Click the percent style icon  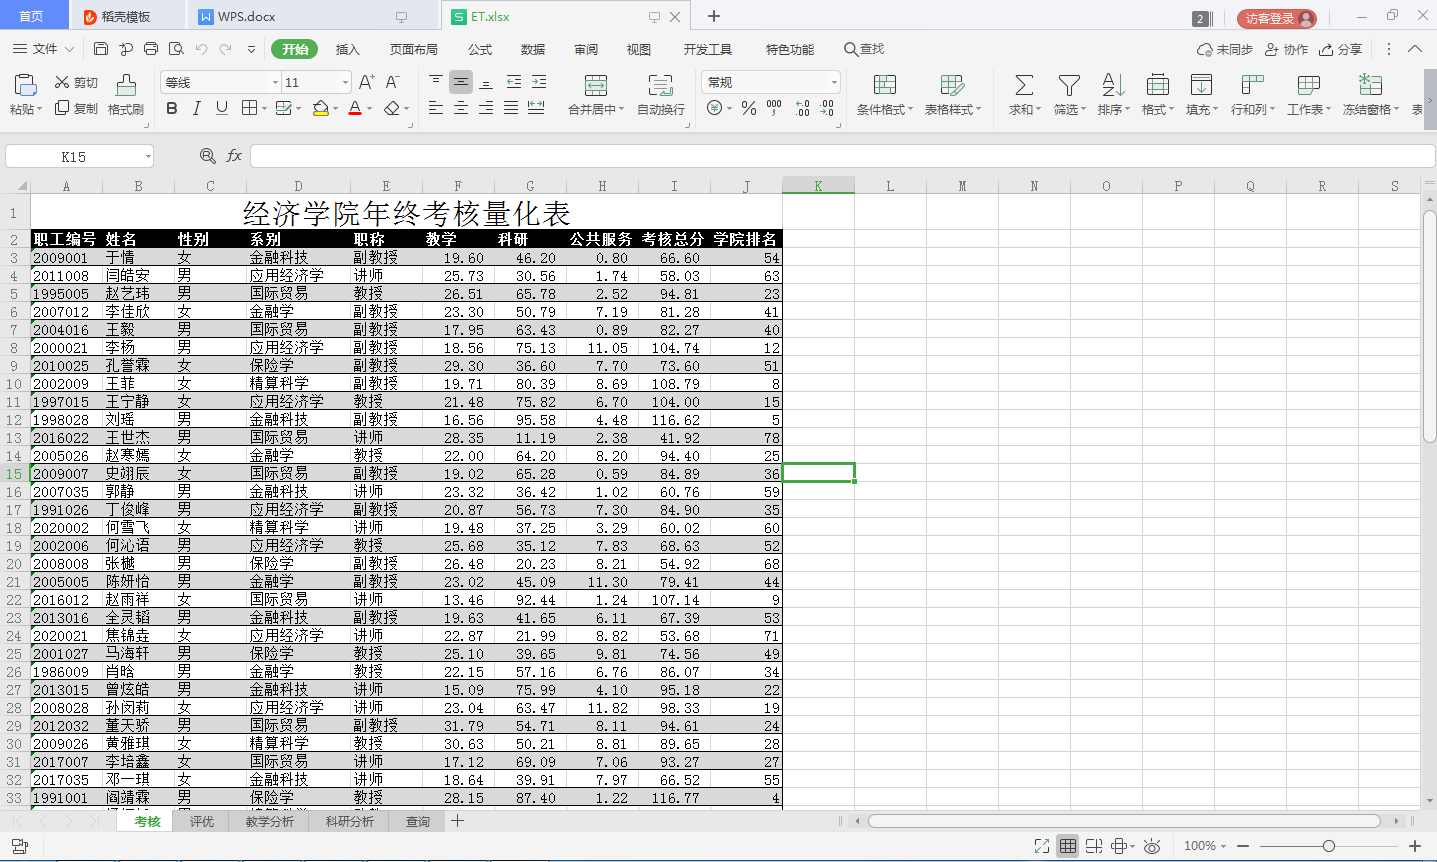click(749, 108)
